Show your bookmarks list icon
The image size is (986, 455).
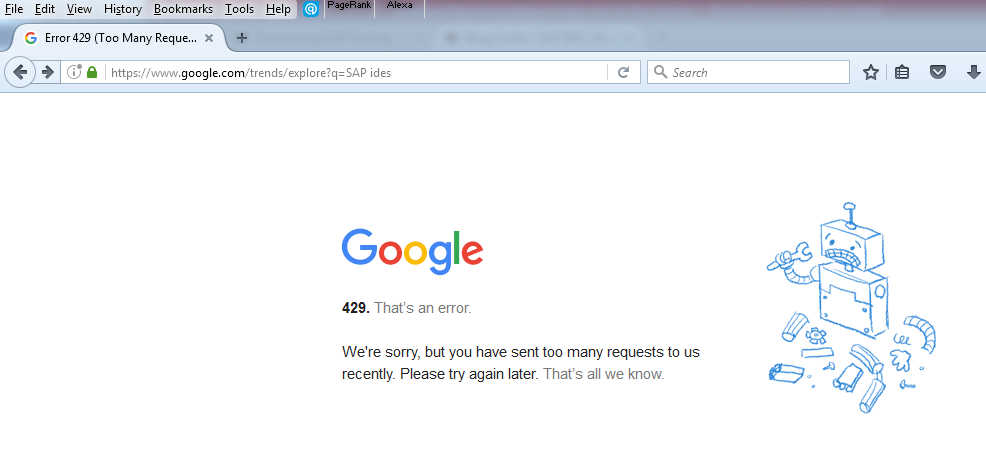coord(902,72)
